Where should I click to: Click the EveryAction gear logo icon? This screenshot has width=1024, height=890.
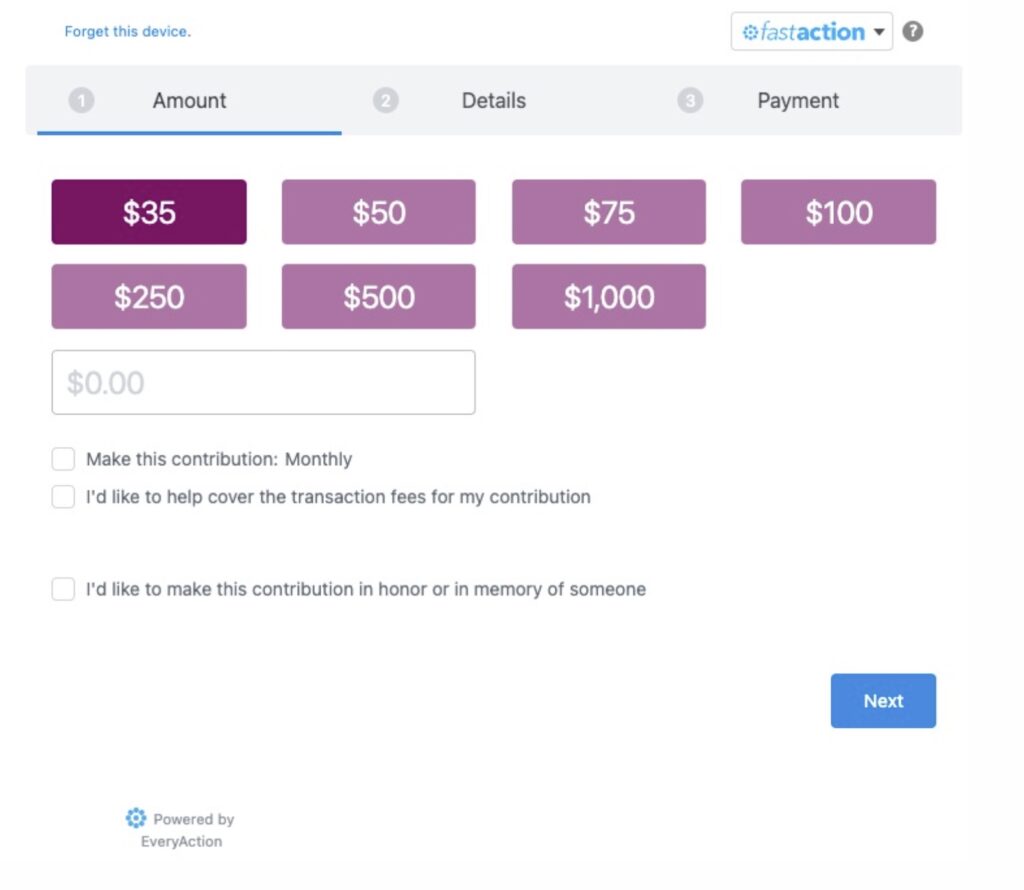[x=136, y=818]
